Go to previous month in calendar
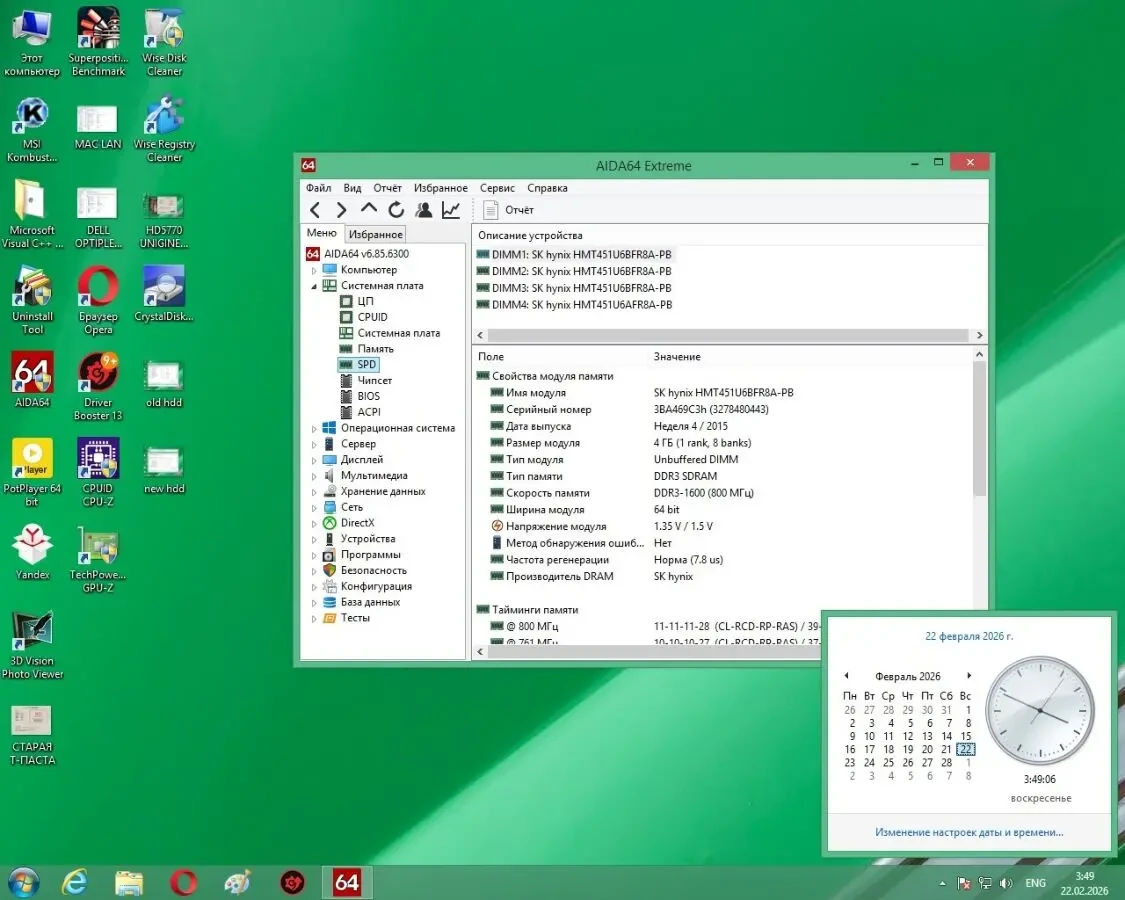The height and width of the screenshot is (900, 1125). pos(847,675)
